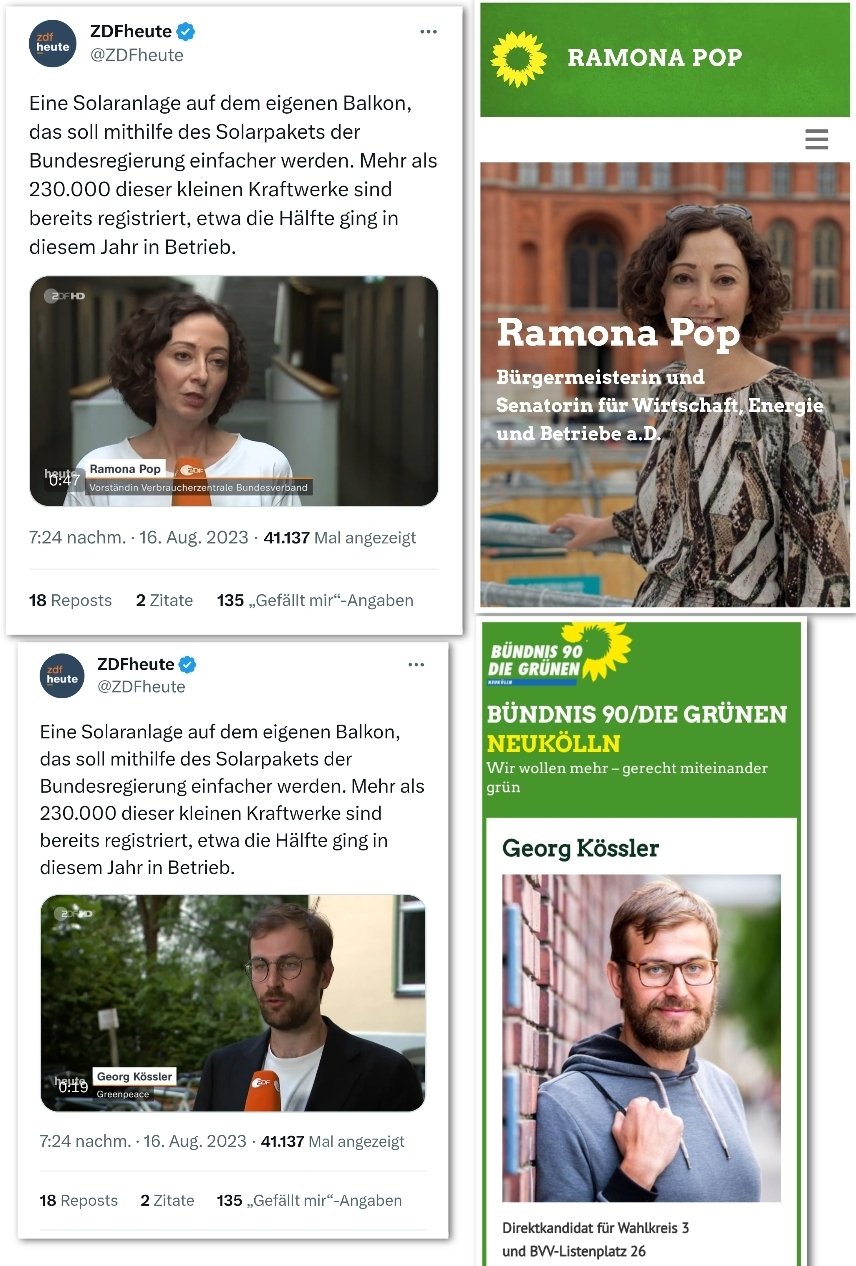
Task: Click verified badge next to bottom ZDFheute name
Action: tap(187, 664)
